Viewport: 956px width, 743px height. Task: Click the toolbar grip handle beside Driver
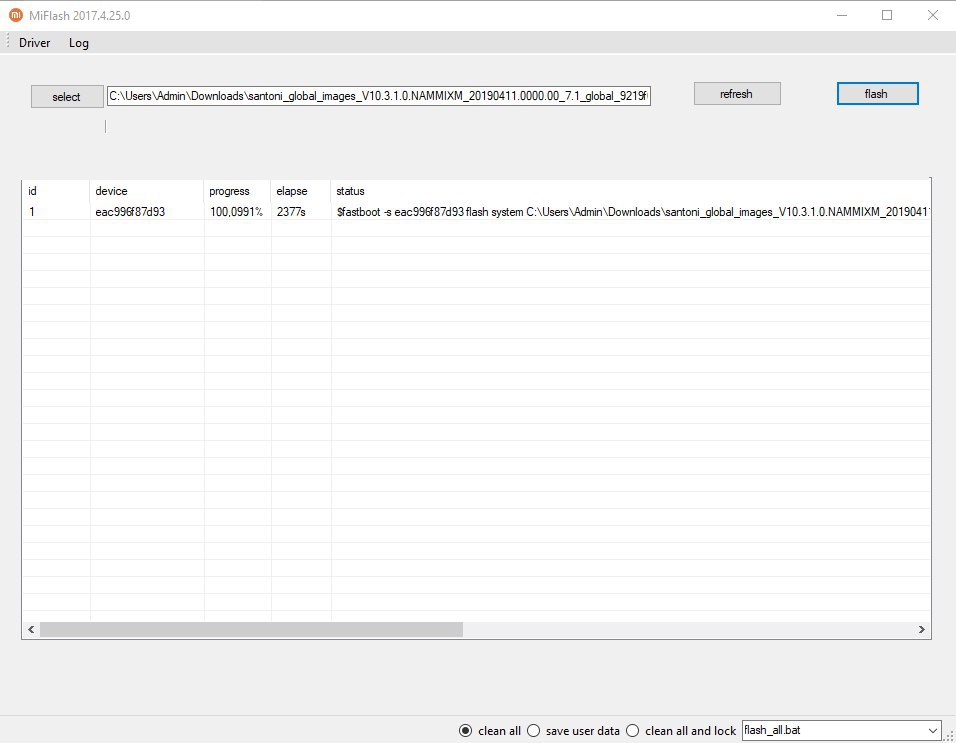click(x=7, y=42)
